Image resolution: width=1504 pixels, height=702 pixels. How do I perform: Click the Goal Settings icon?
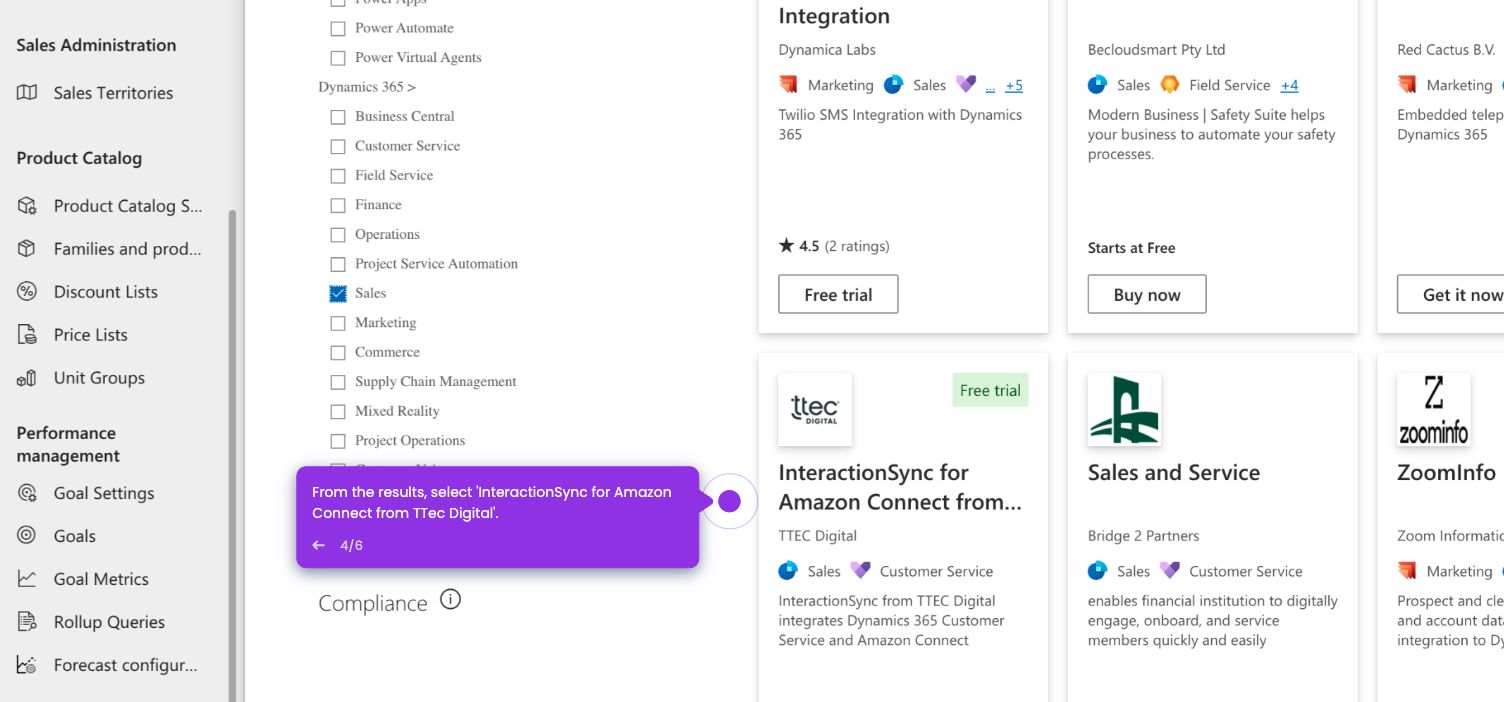tap(27, 493)
